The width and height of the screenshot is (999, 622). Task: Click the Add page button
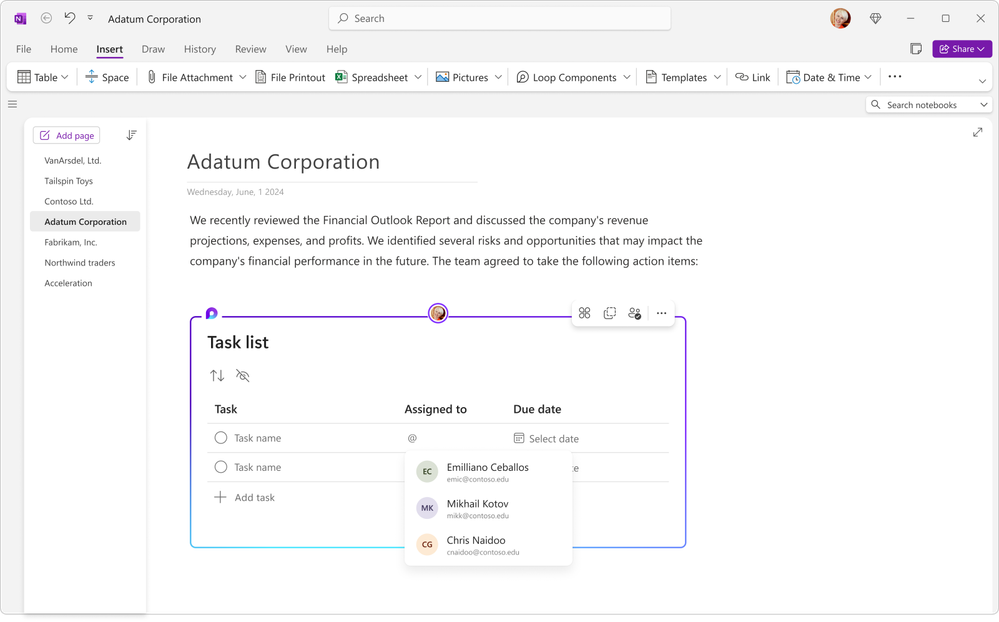[67, 135]
